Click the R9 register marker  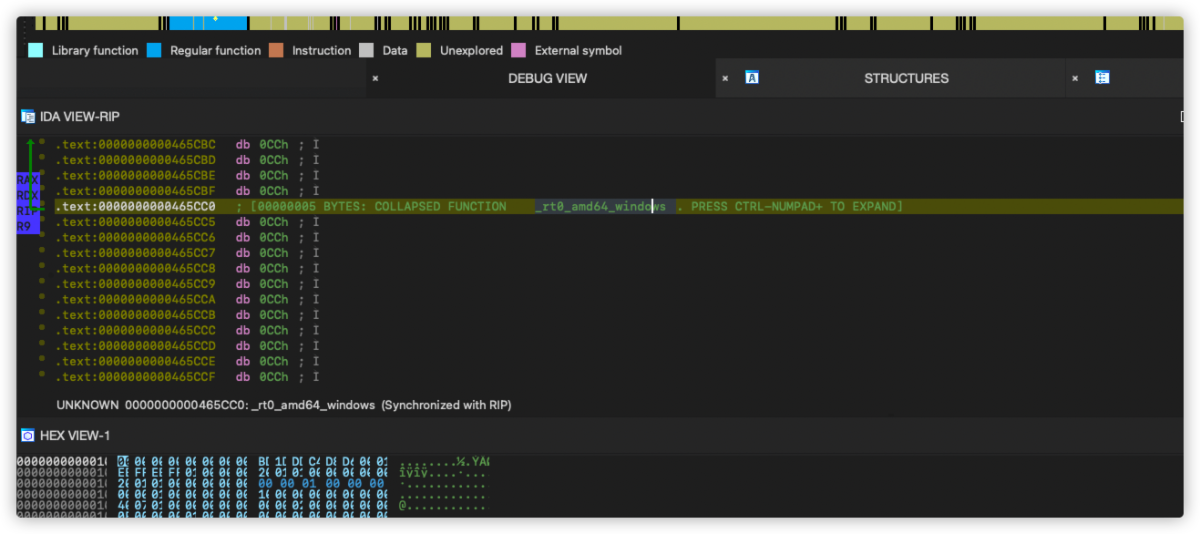tap(28, 226)
